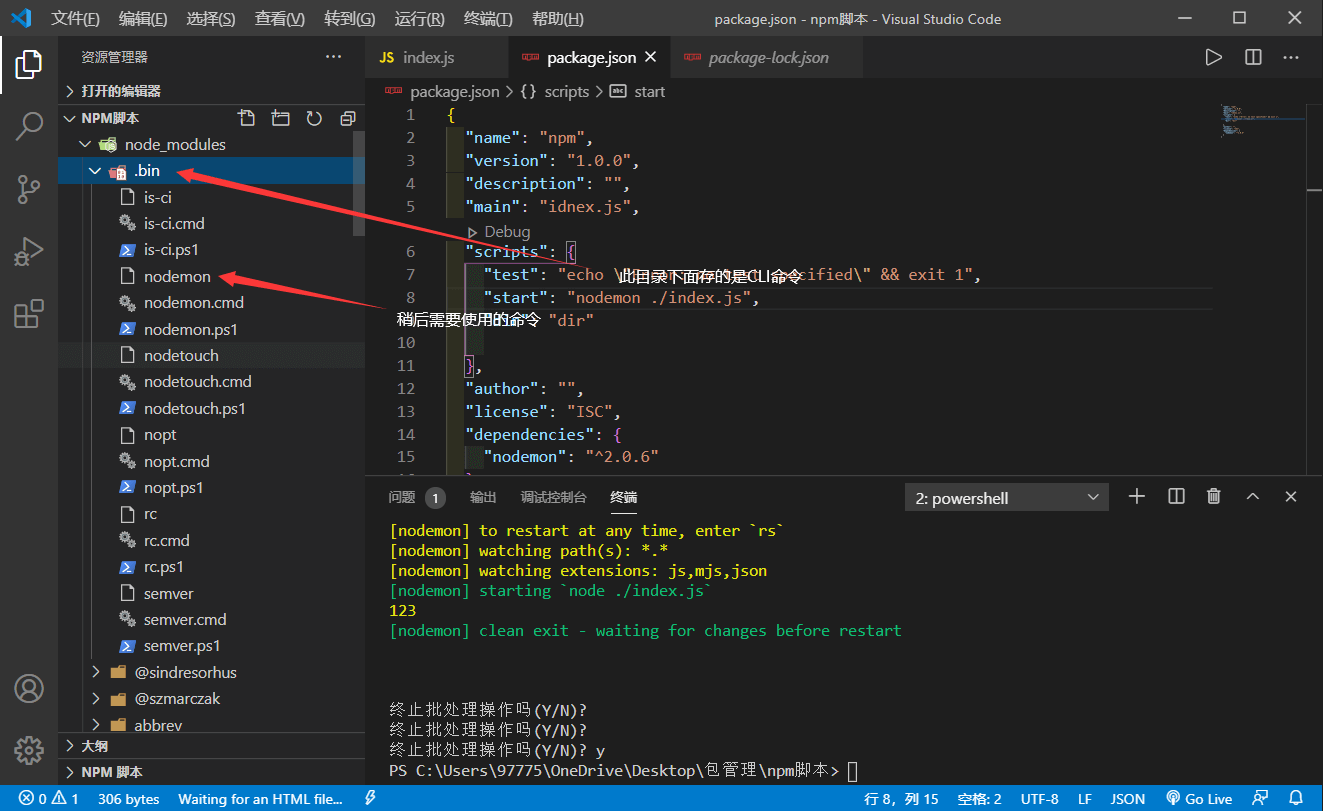Open the Explorer view in activity bar
Viewport: 1323px width, 811px height.
coord(29,65)
